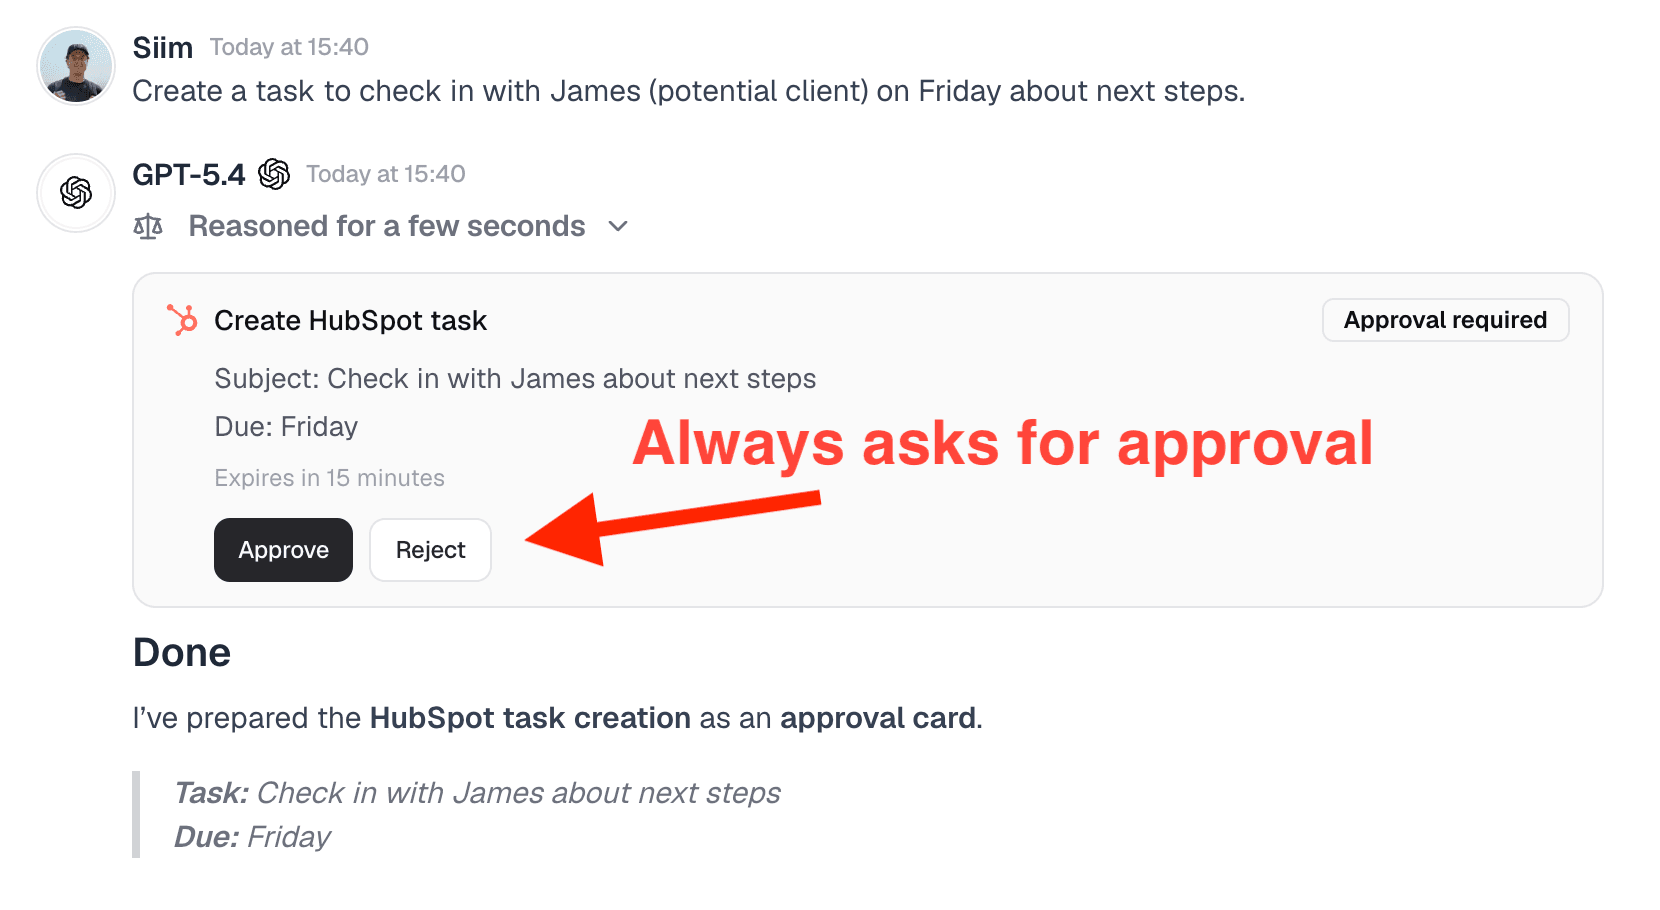Click the bold "approval card" text

[877, 718]
